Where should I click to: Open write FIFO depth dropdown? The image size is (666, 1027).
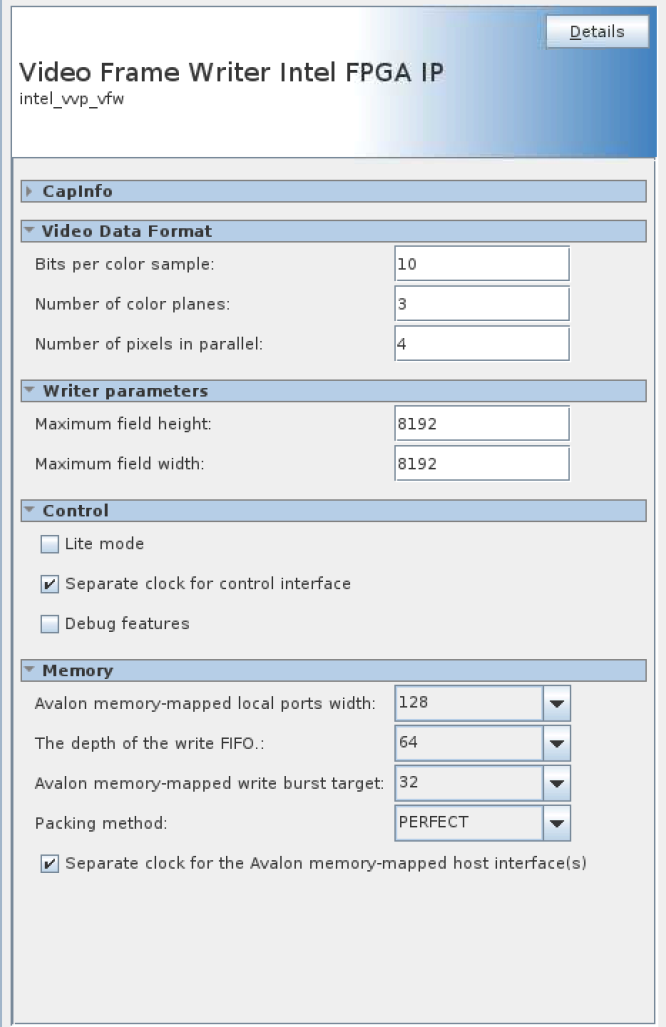point(557,743)
